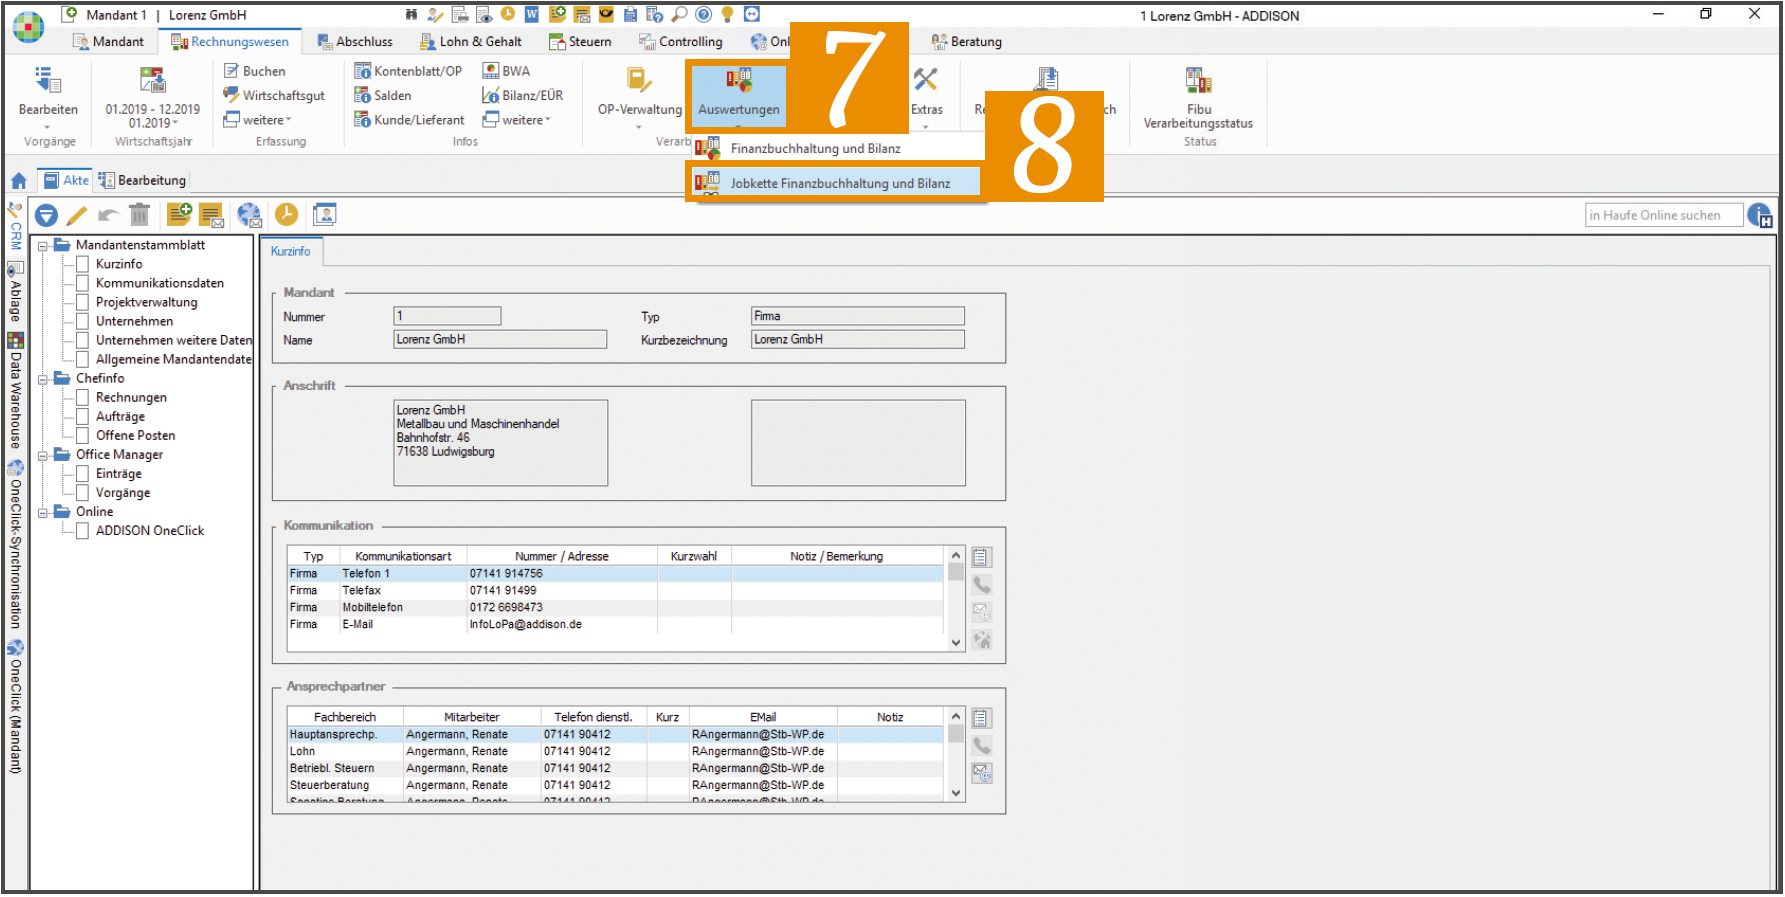Open the BWA report
This screenshot has height=897, width=1785.
[506, 71]
